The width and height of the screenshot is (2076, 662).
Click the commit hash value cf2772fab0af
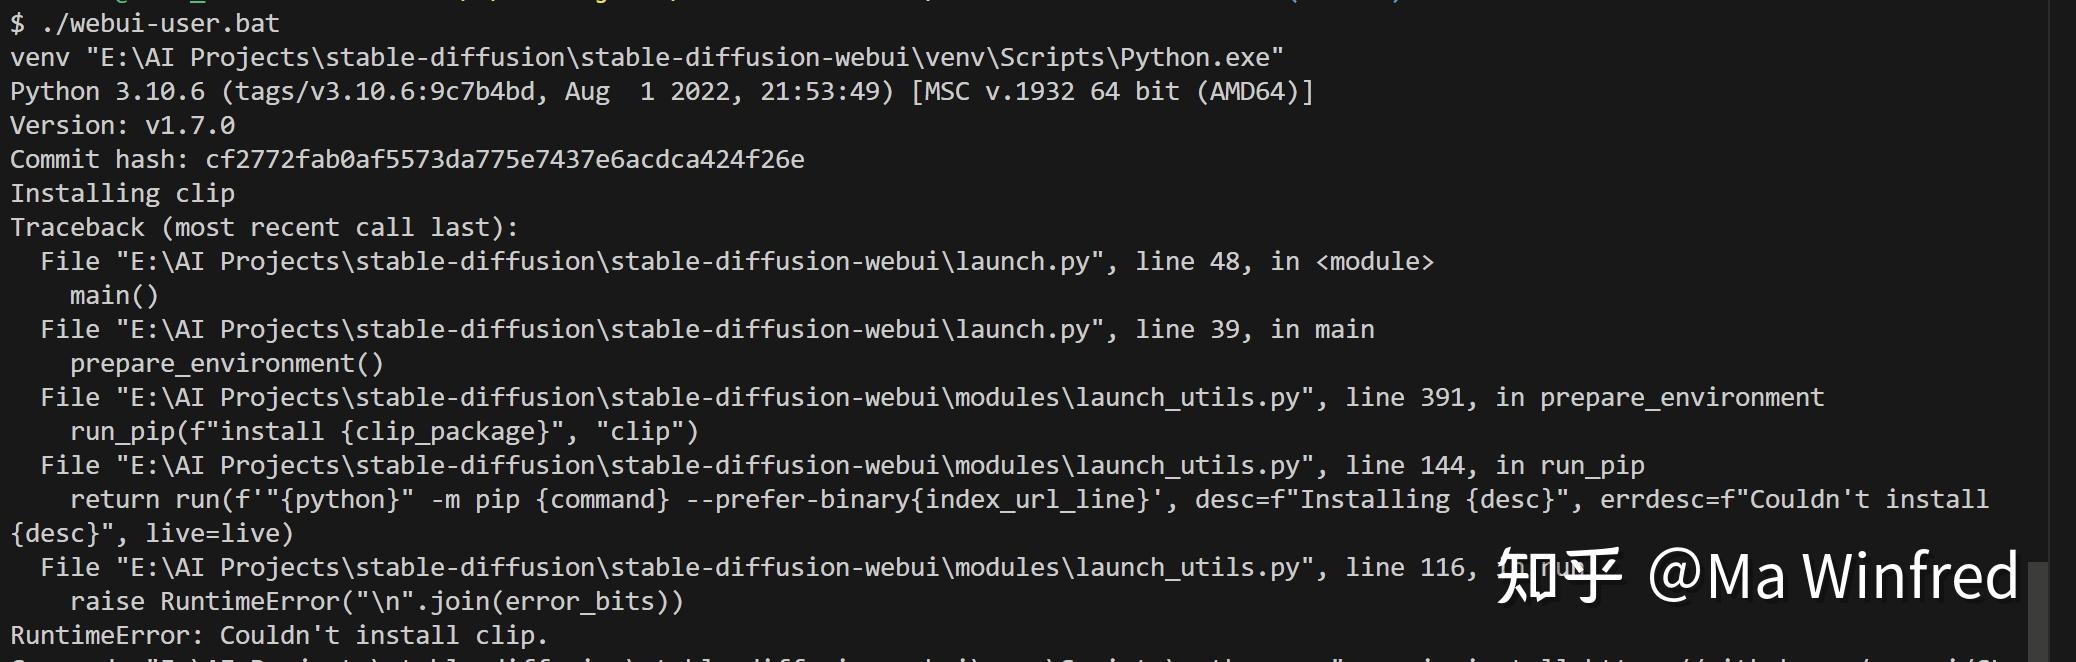pos(504,160)
